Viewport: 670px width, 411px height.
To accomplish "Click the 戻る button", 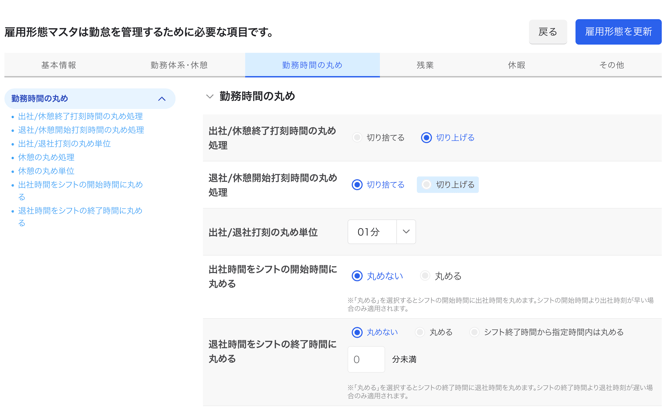I will click(x=547, y=32).
